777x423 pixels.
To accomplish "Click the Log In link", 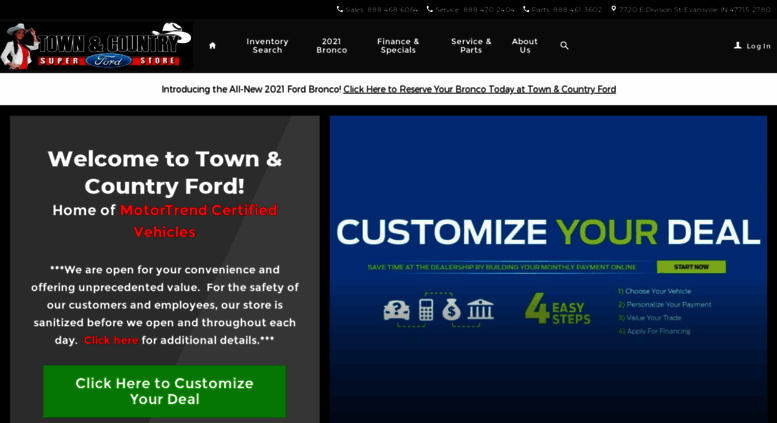I will [758, 46].
